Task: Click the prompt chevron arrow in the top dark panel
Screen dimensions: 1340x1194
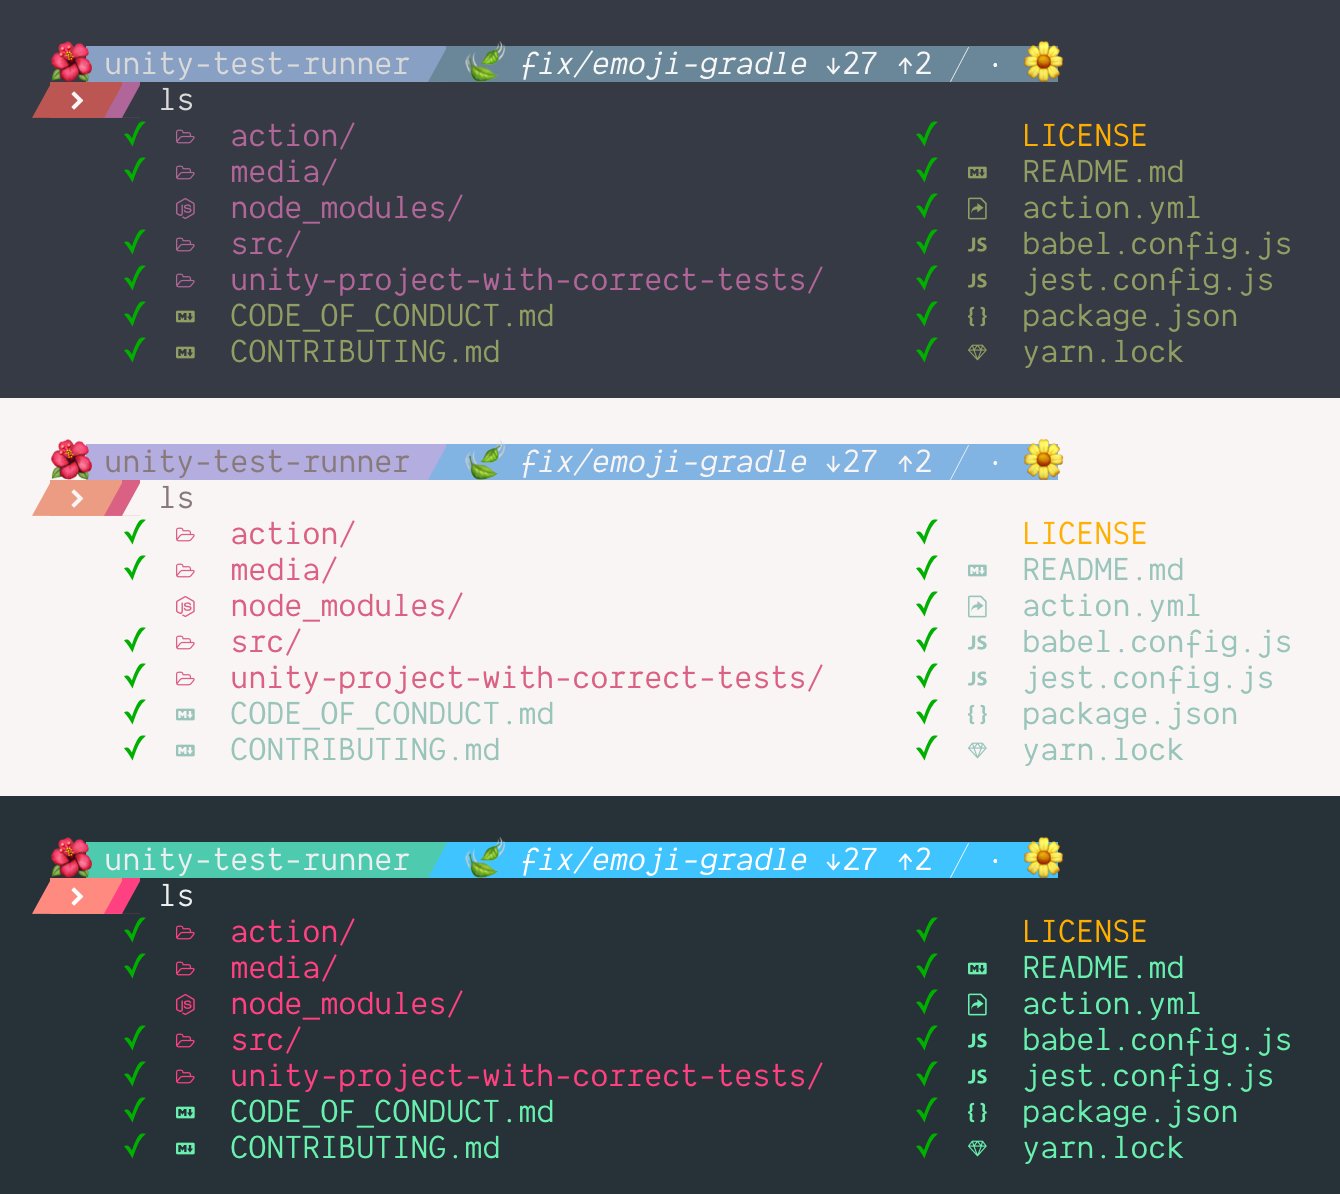Action: (x=77, y=100)
